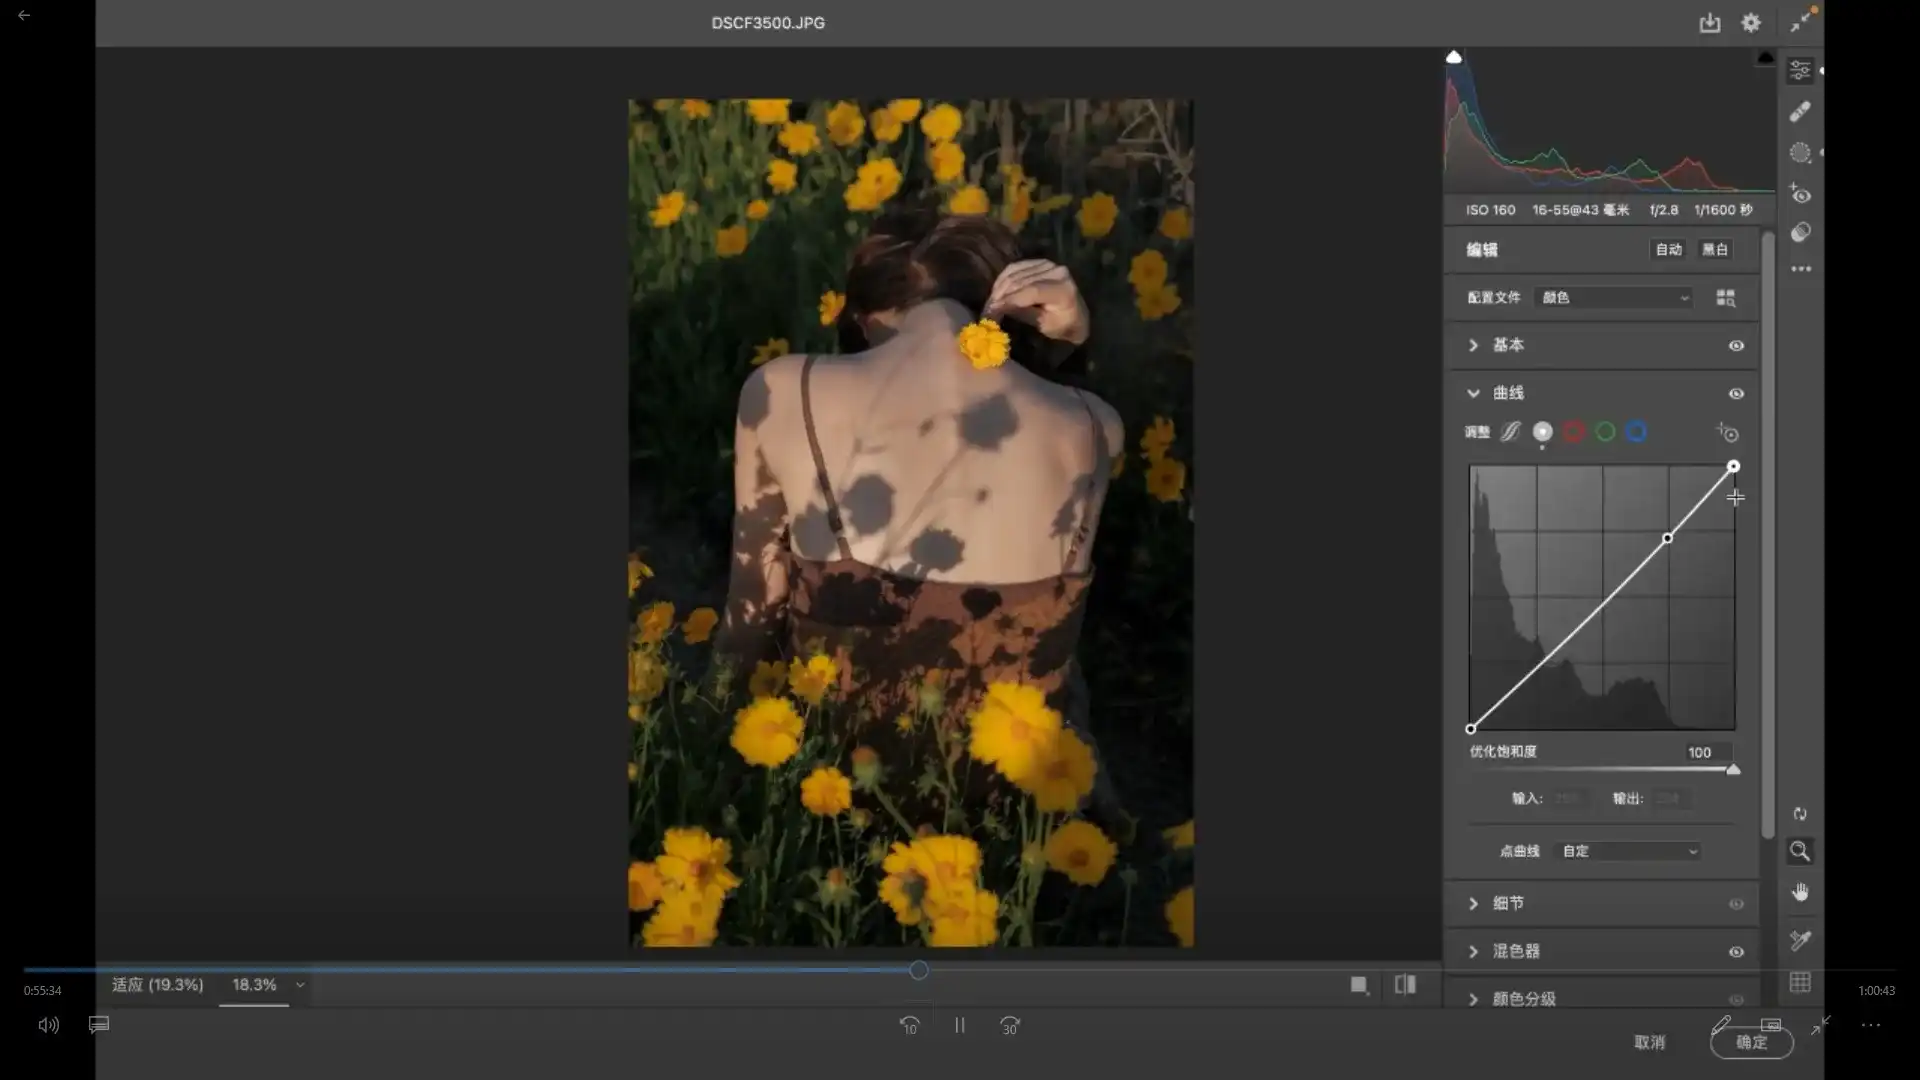Screen dimensions: 1920x1080
Task: Click the 确定 confirm button
Action: pos(1751,1042)
